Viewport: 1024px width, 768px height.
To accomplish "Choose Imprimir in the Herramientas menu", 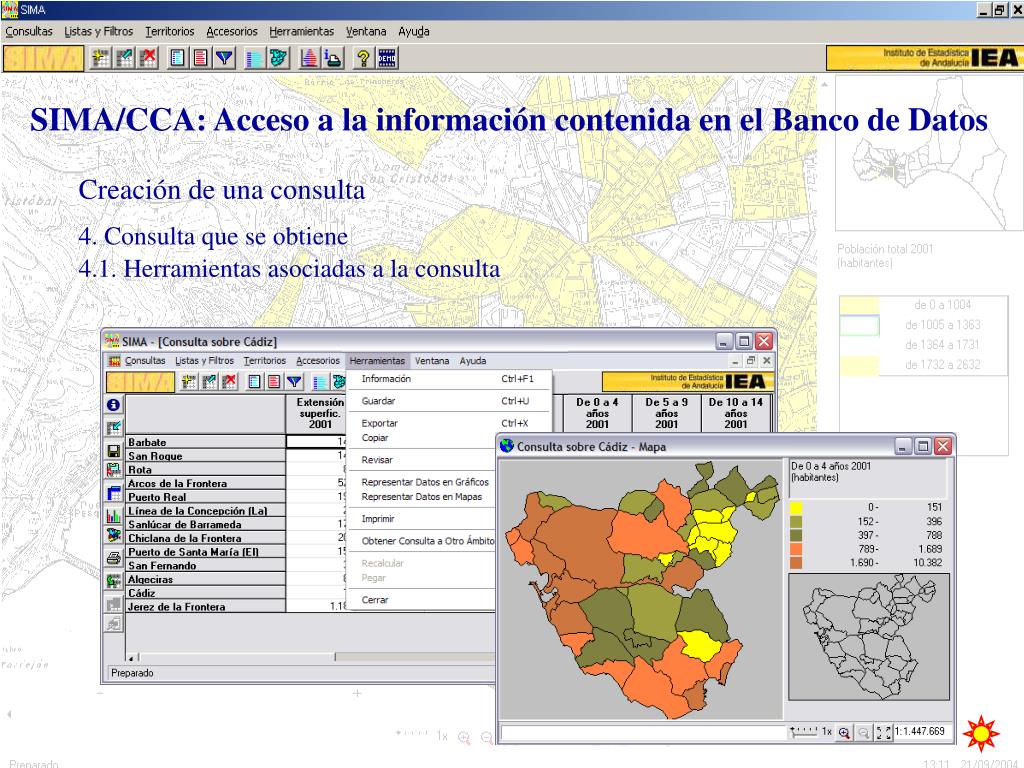I will point(422,519).
